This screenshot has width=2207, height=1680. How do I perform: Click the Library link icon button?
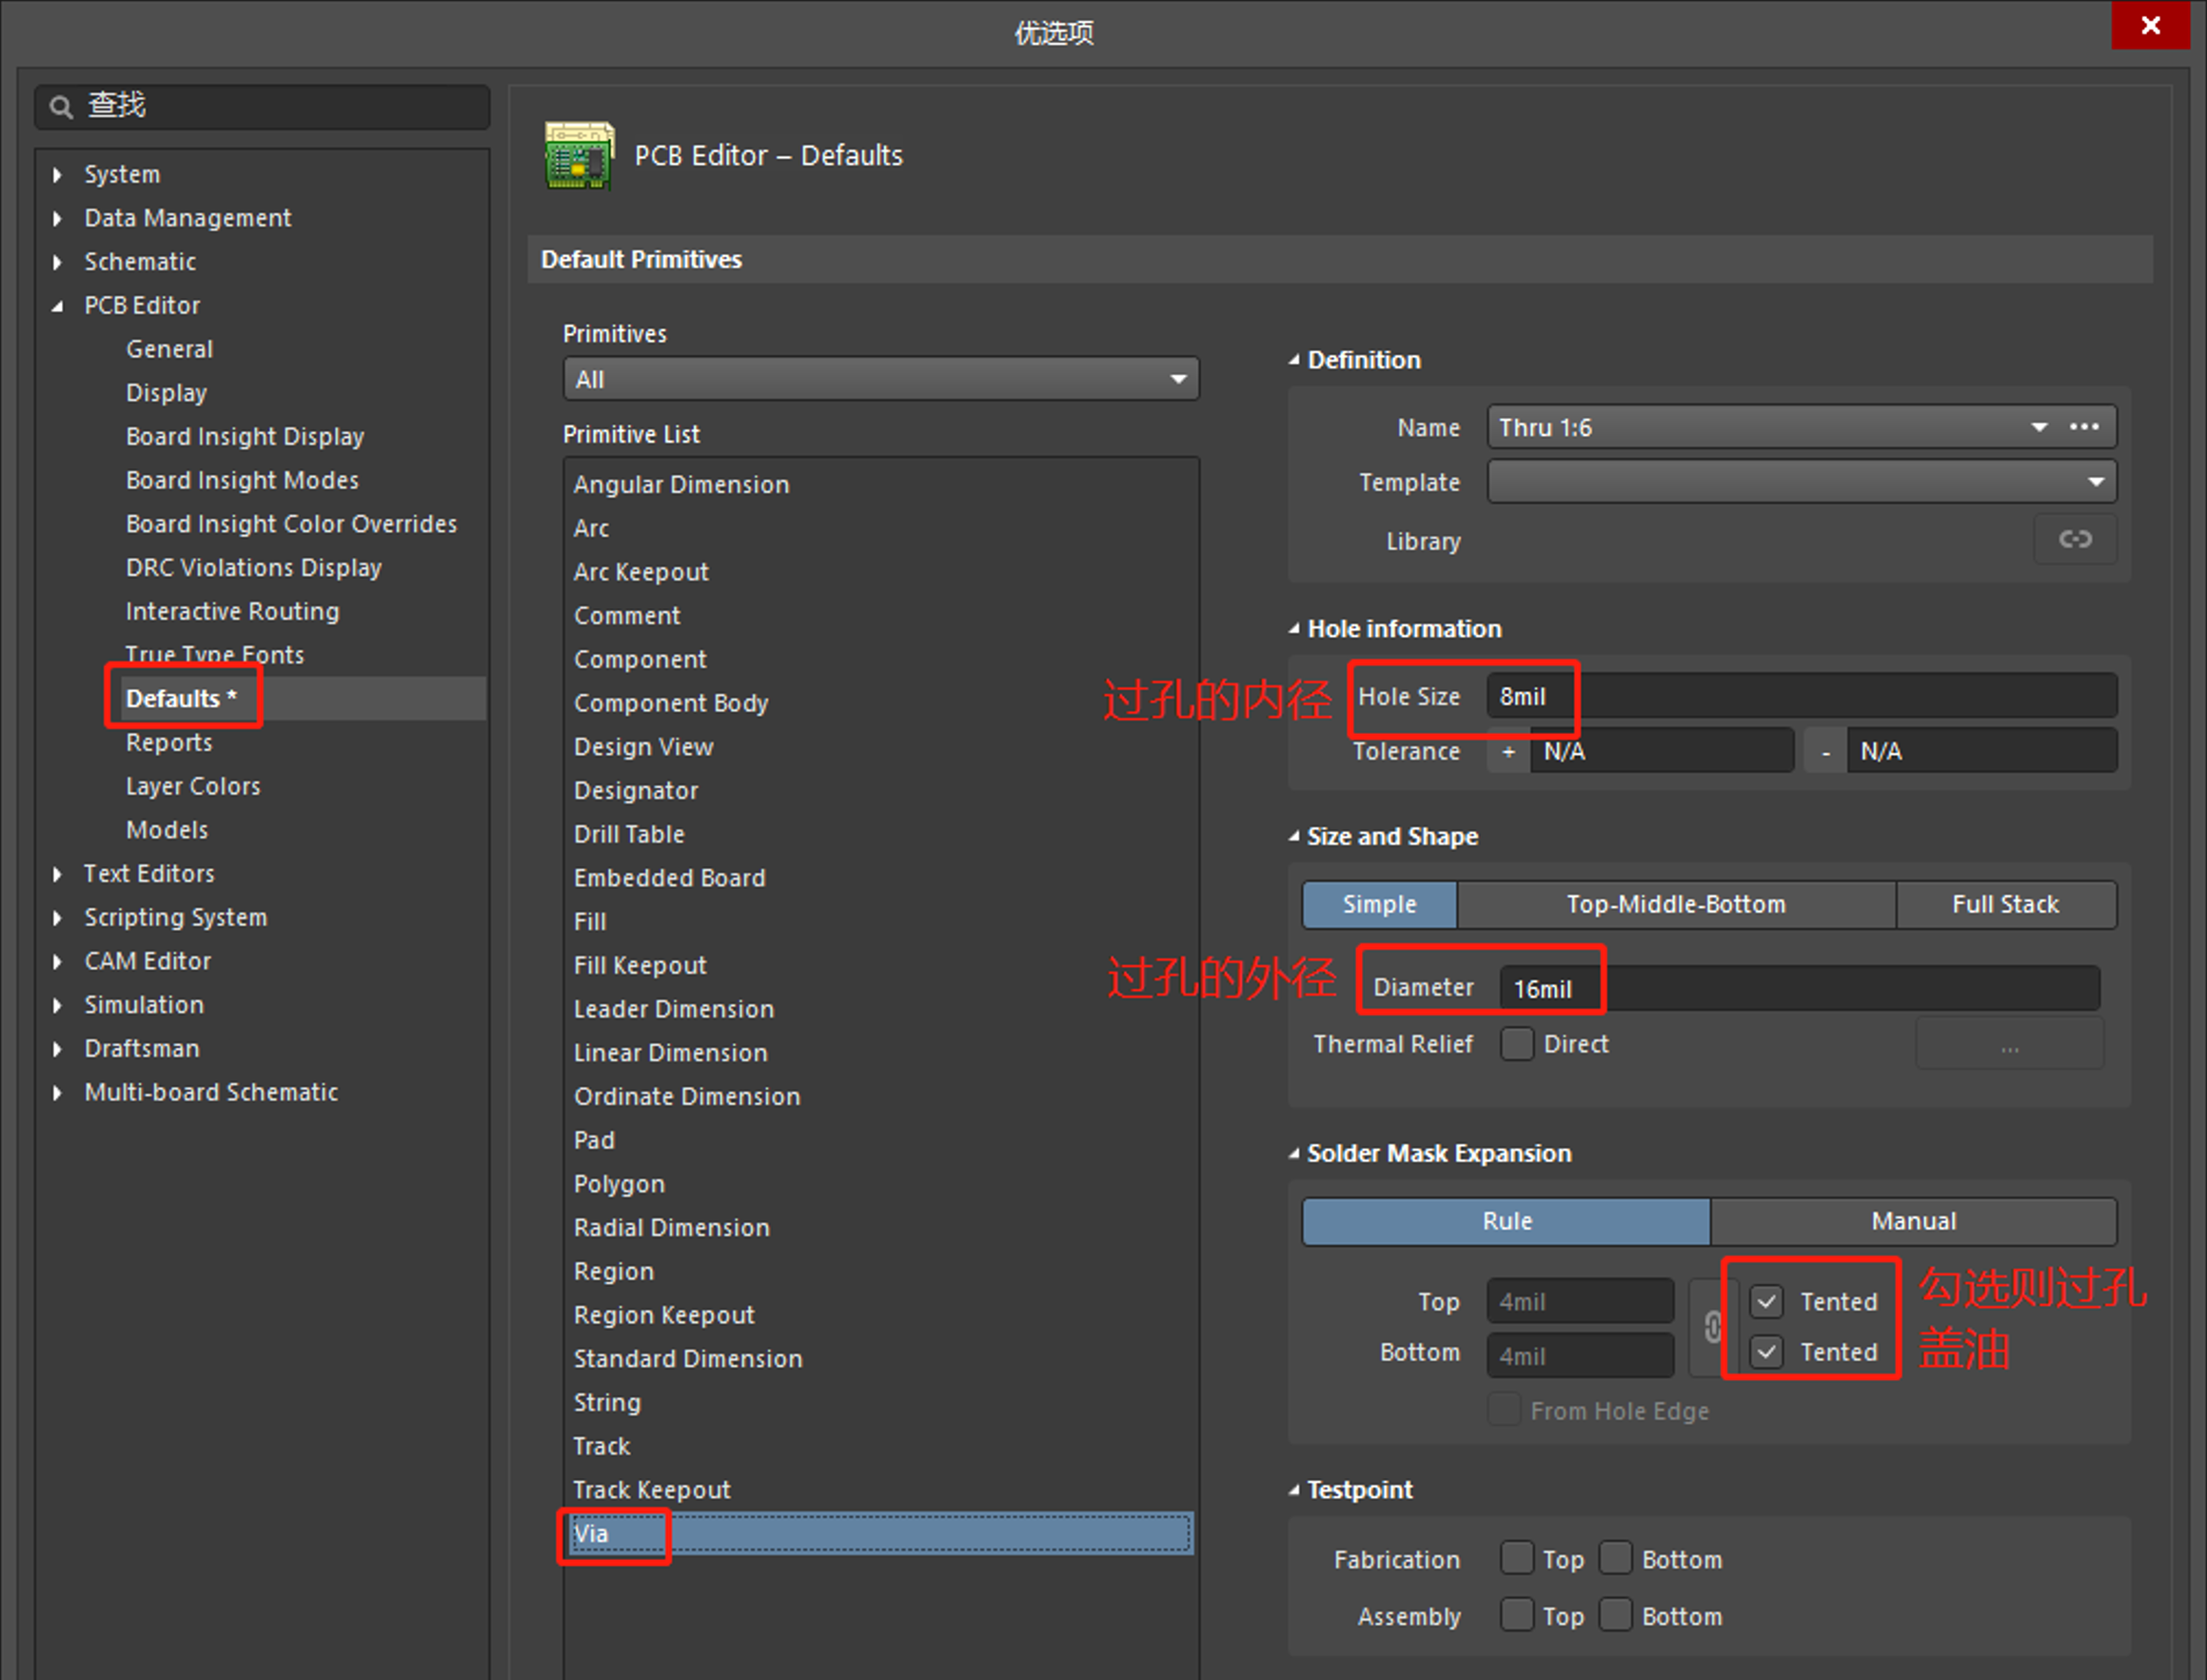(x=2075, y=540)
